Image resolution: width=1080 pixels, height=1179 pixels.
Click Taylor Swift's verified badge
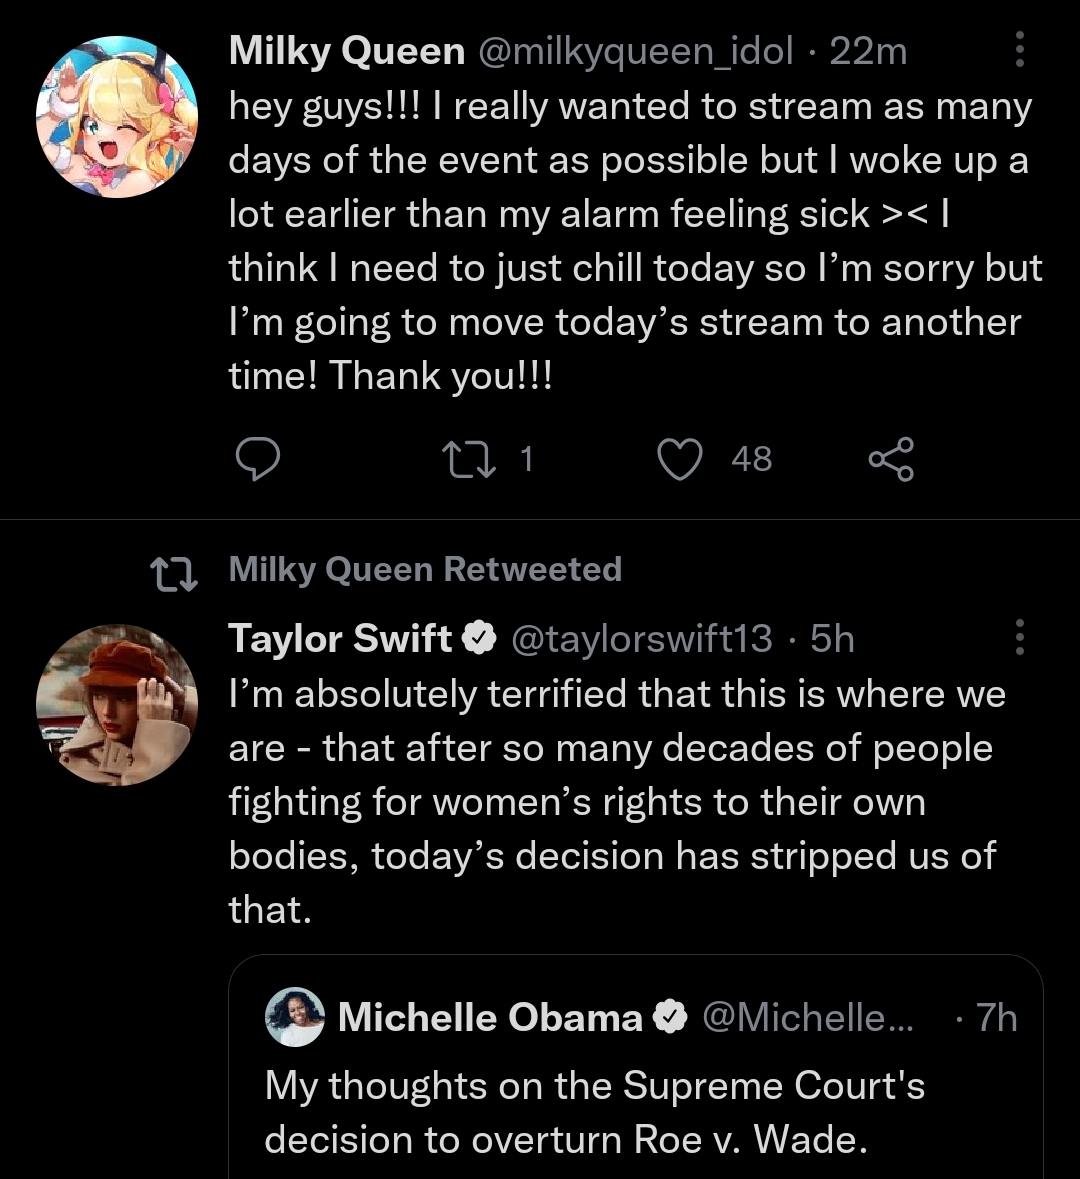[x=480, y=638]
